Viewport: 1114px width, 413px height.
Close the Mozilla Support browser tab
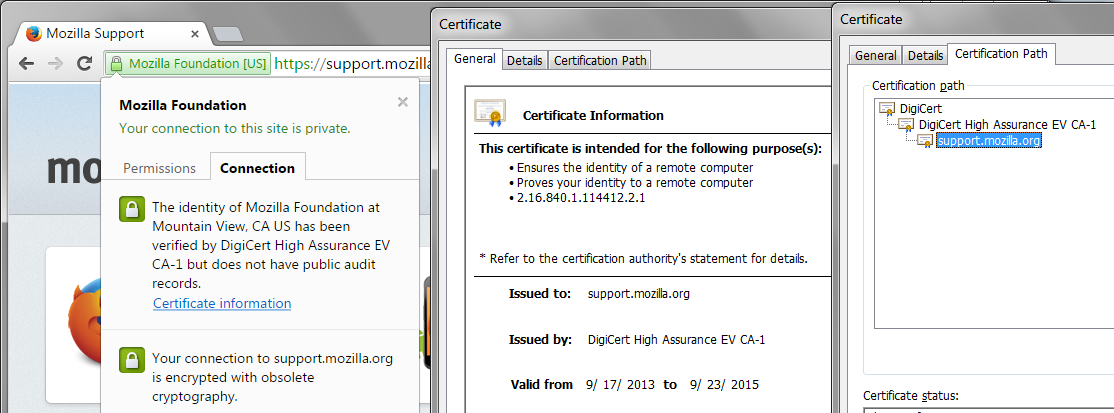click(x=195, y=33)
